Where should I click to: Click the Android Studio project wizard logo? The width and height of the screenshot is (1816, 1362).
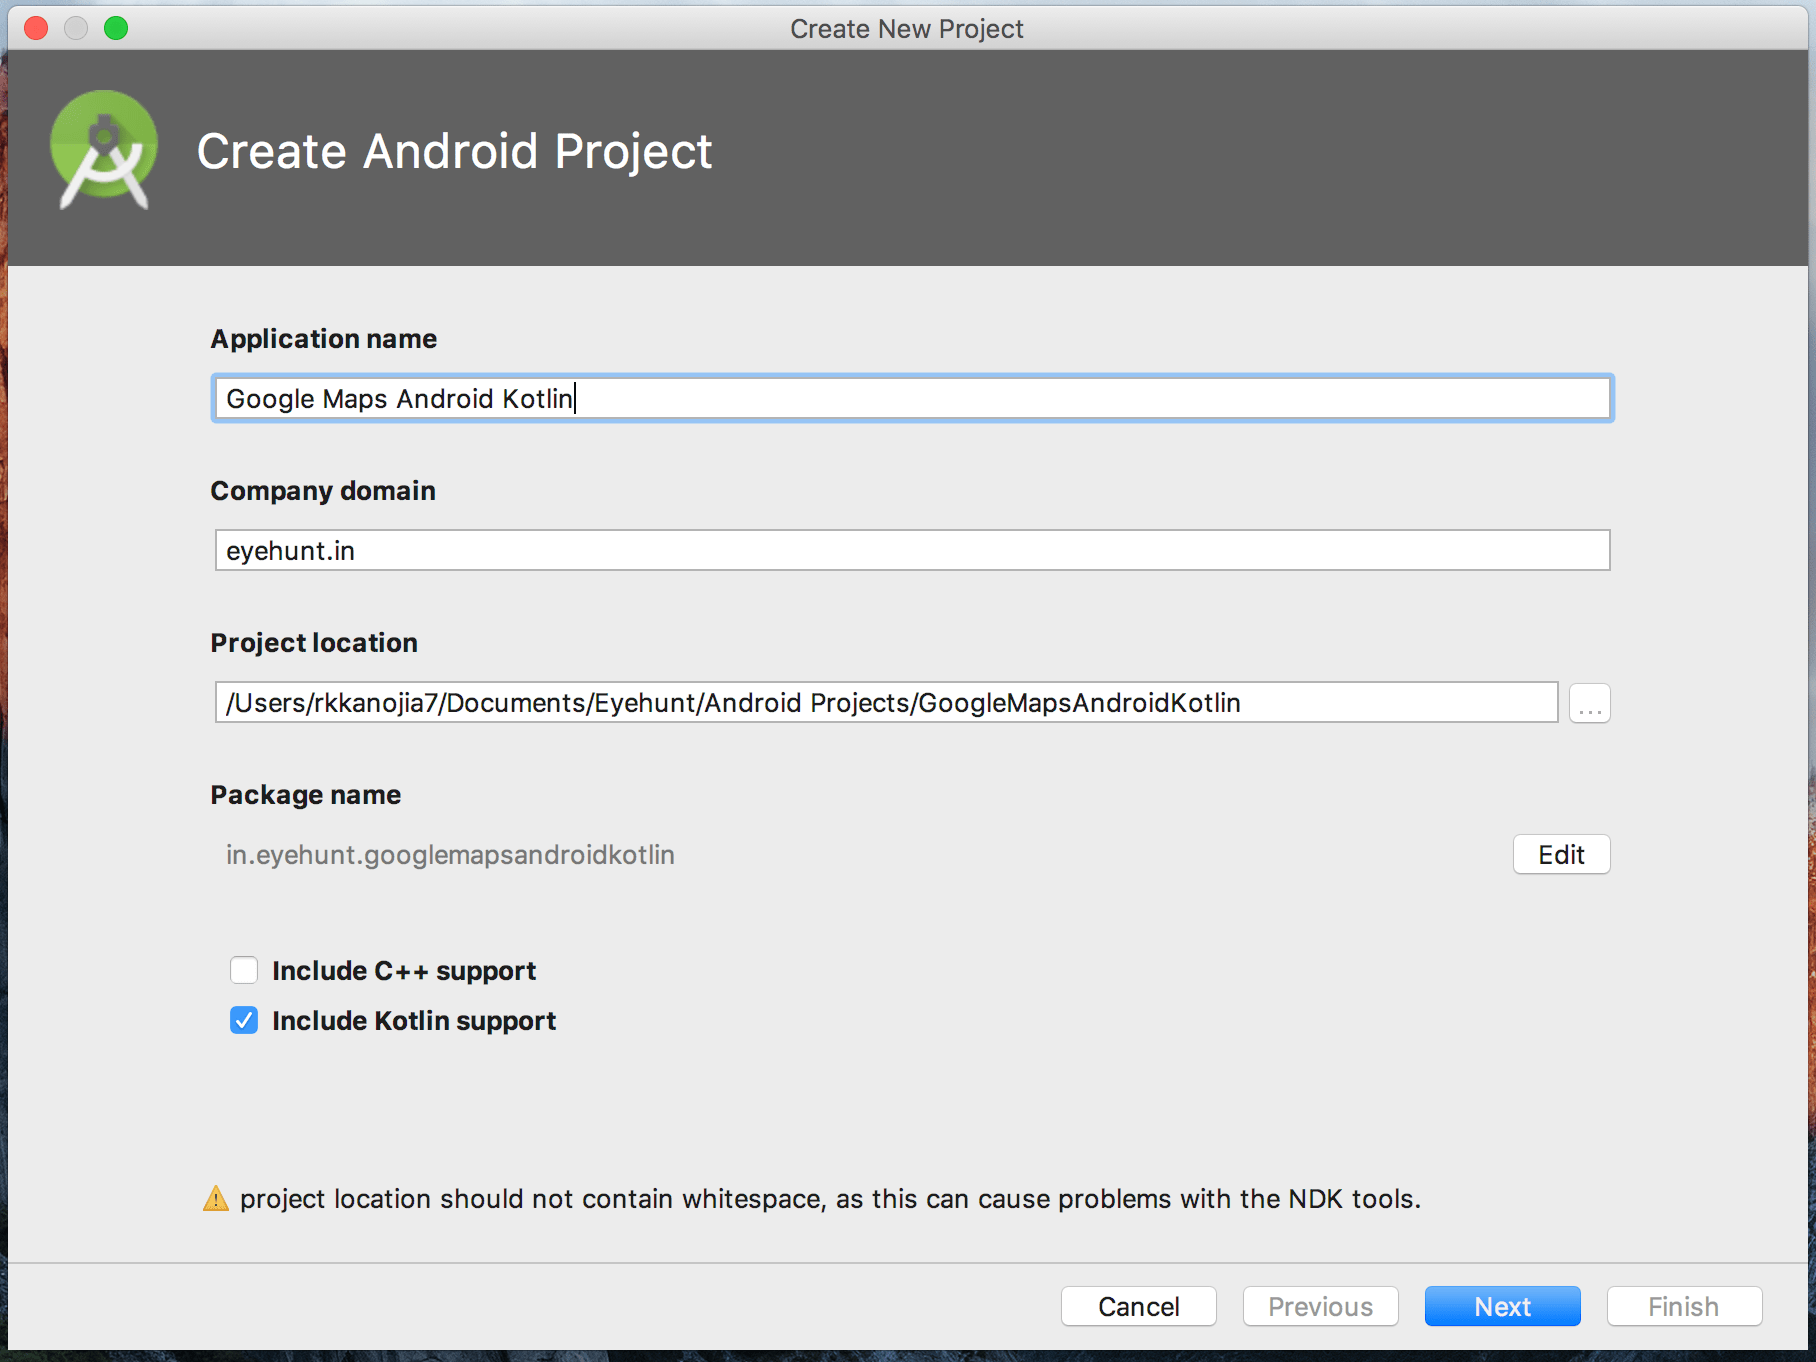tap(103, 150)
